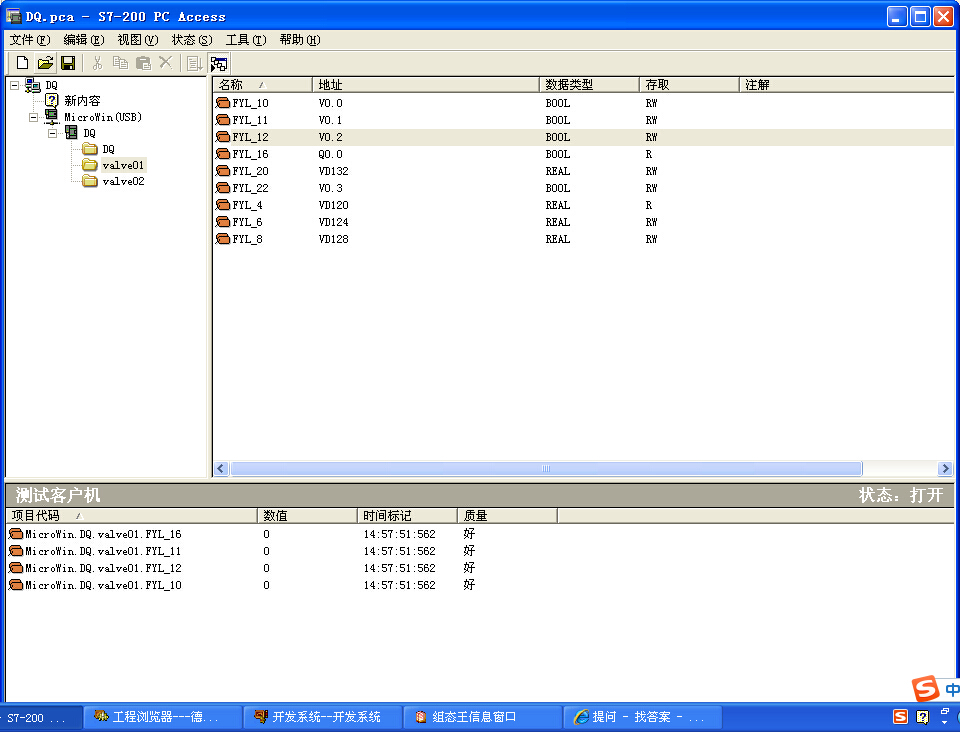The width and height of the screenshot is (960, 732).
Task: Toggle the test client status toolbar icon
Action: coord(219,64)
